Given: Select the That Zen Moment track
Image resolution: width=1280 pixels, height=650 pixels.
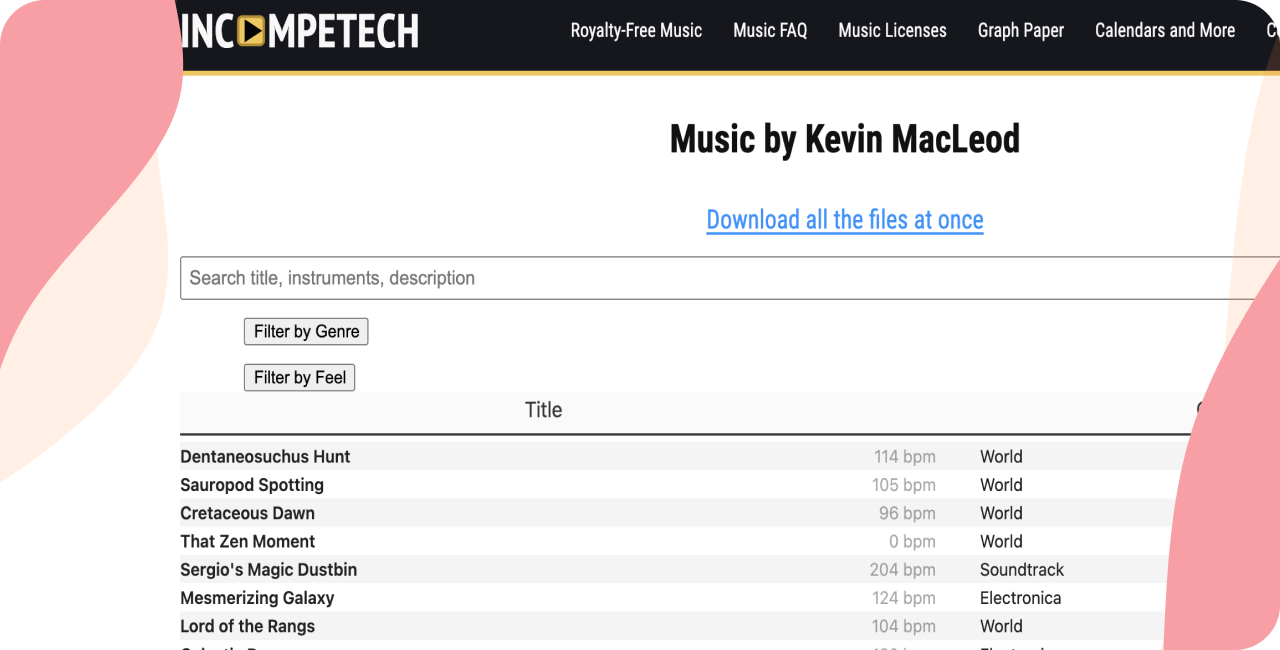Looking at the screenshot, I should 247,541.
